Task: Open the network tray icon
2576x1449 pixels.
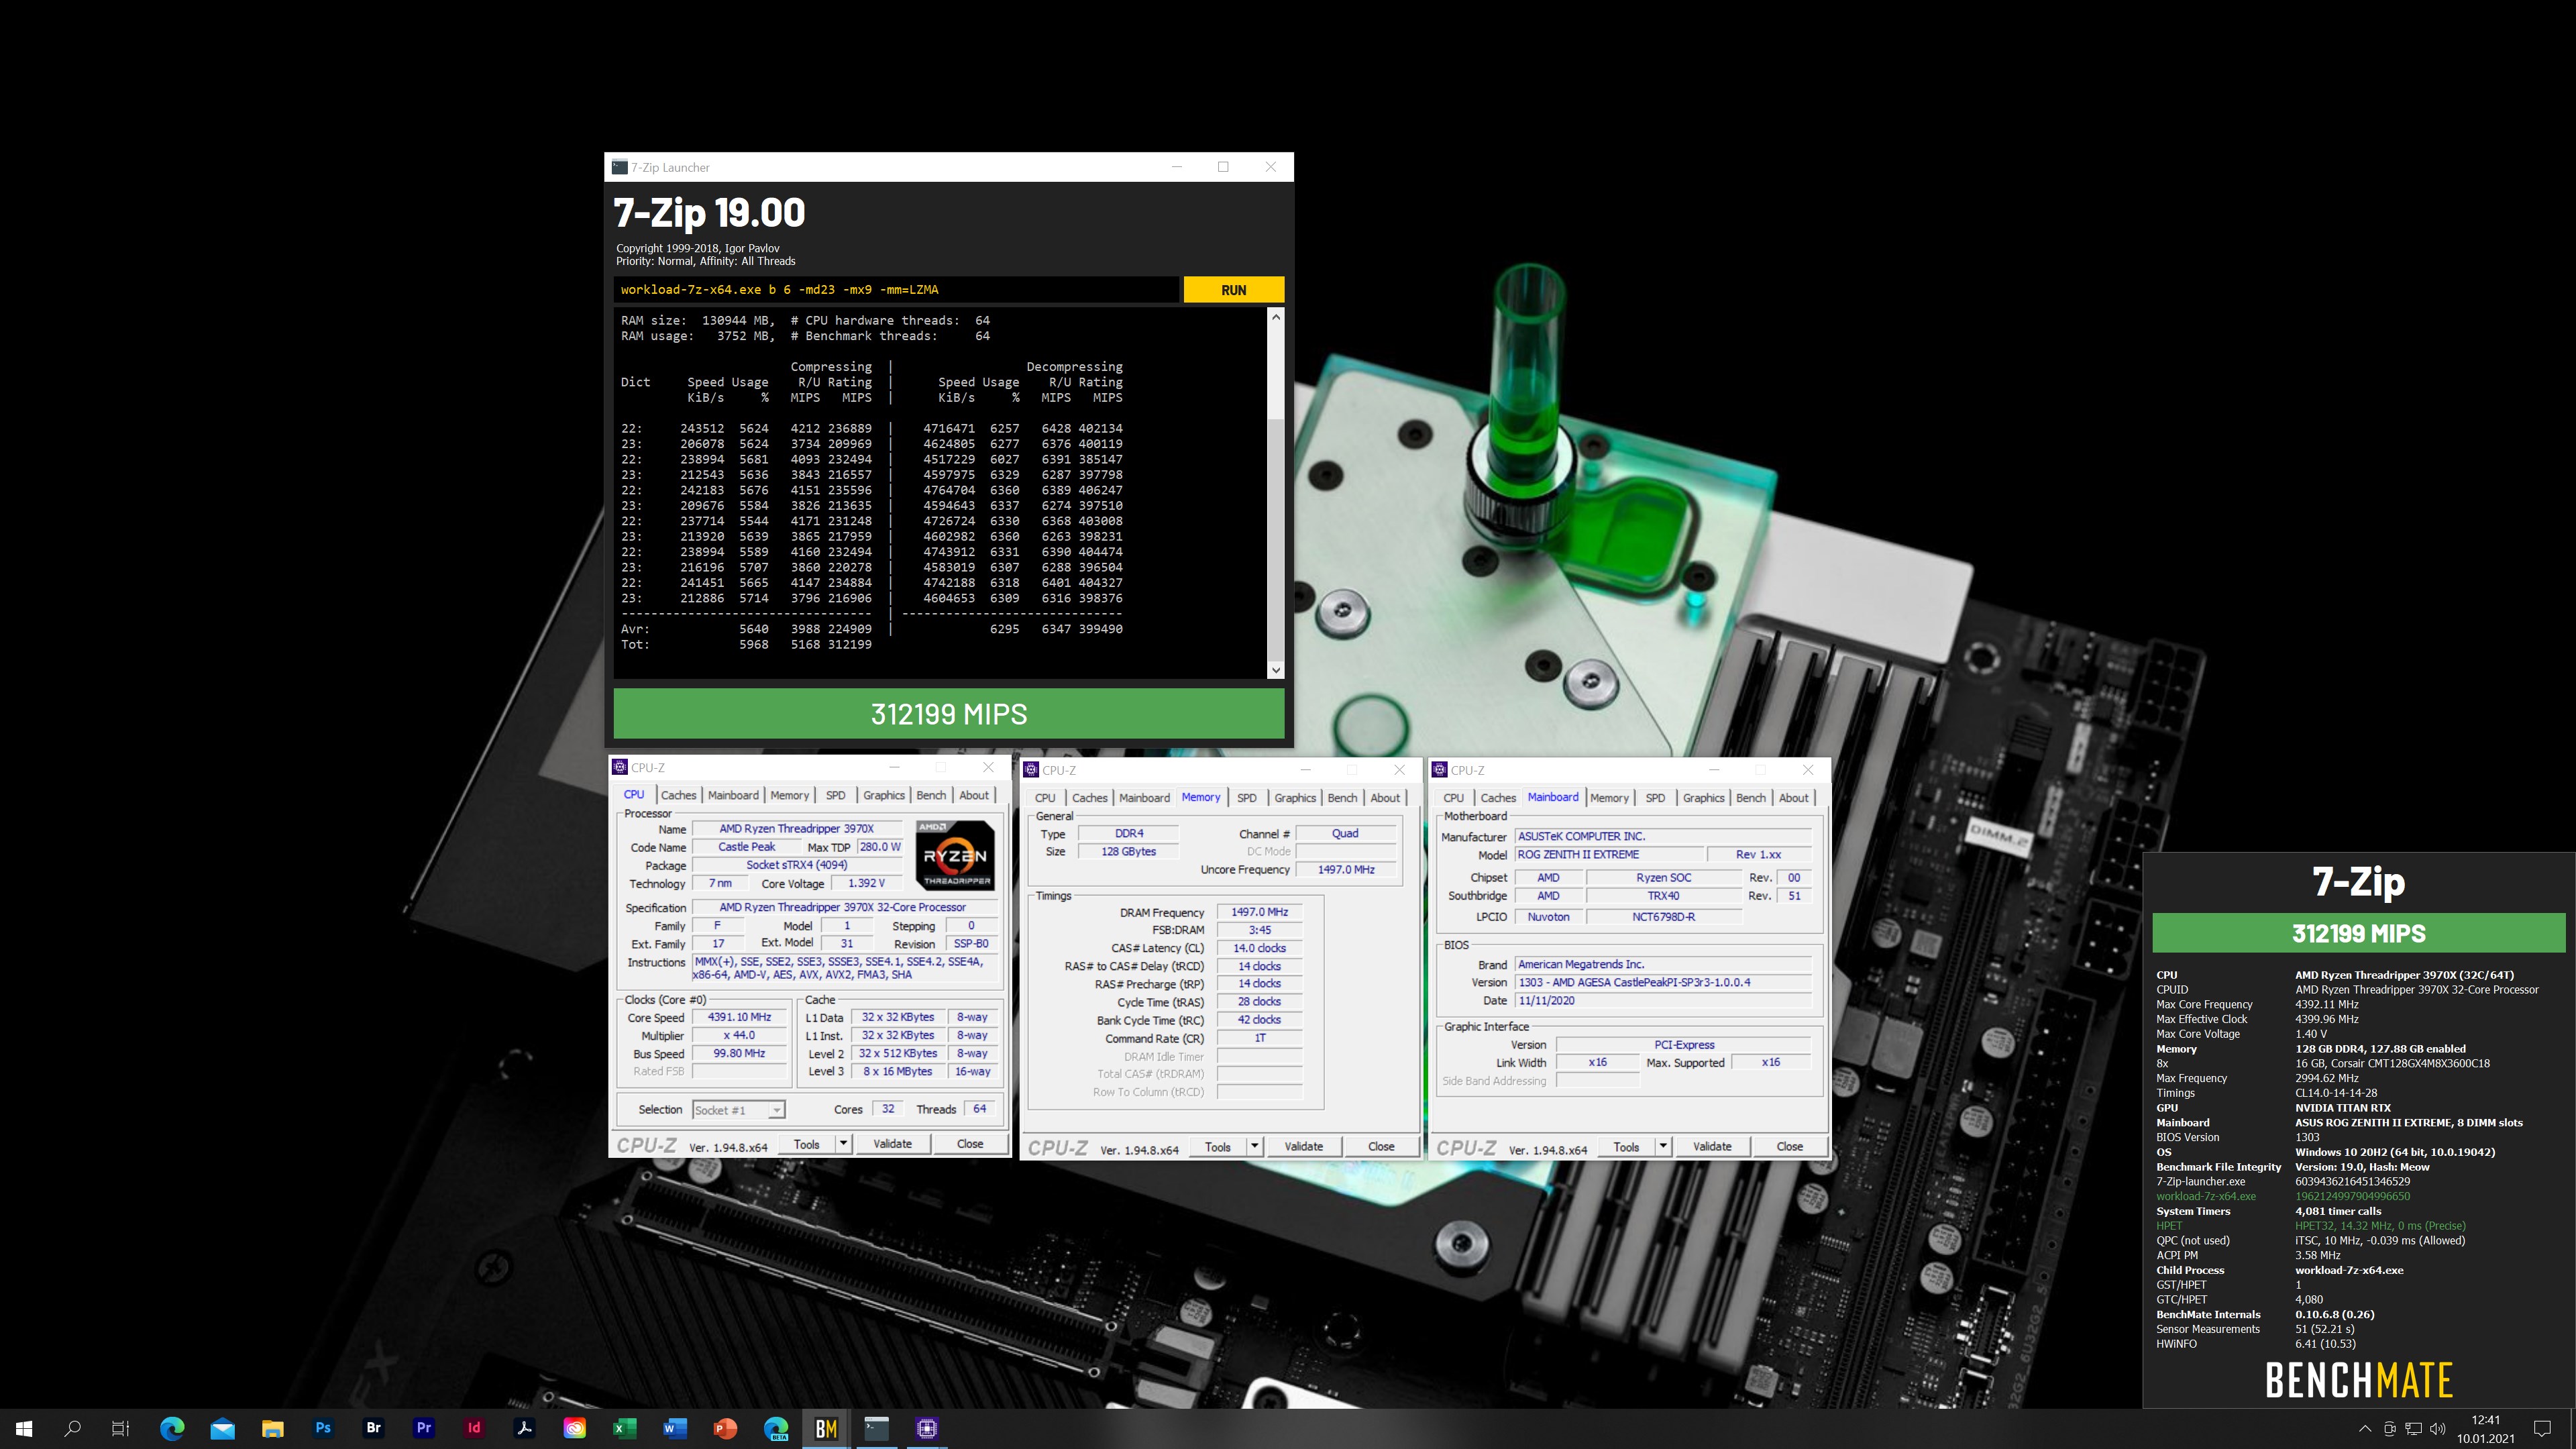Action: (2413, 1429)
